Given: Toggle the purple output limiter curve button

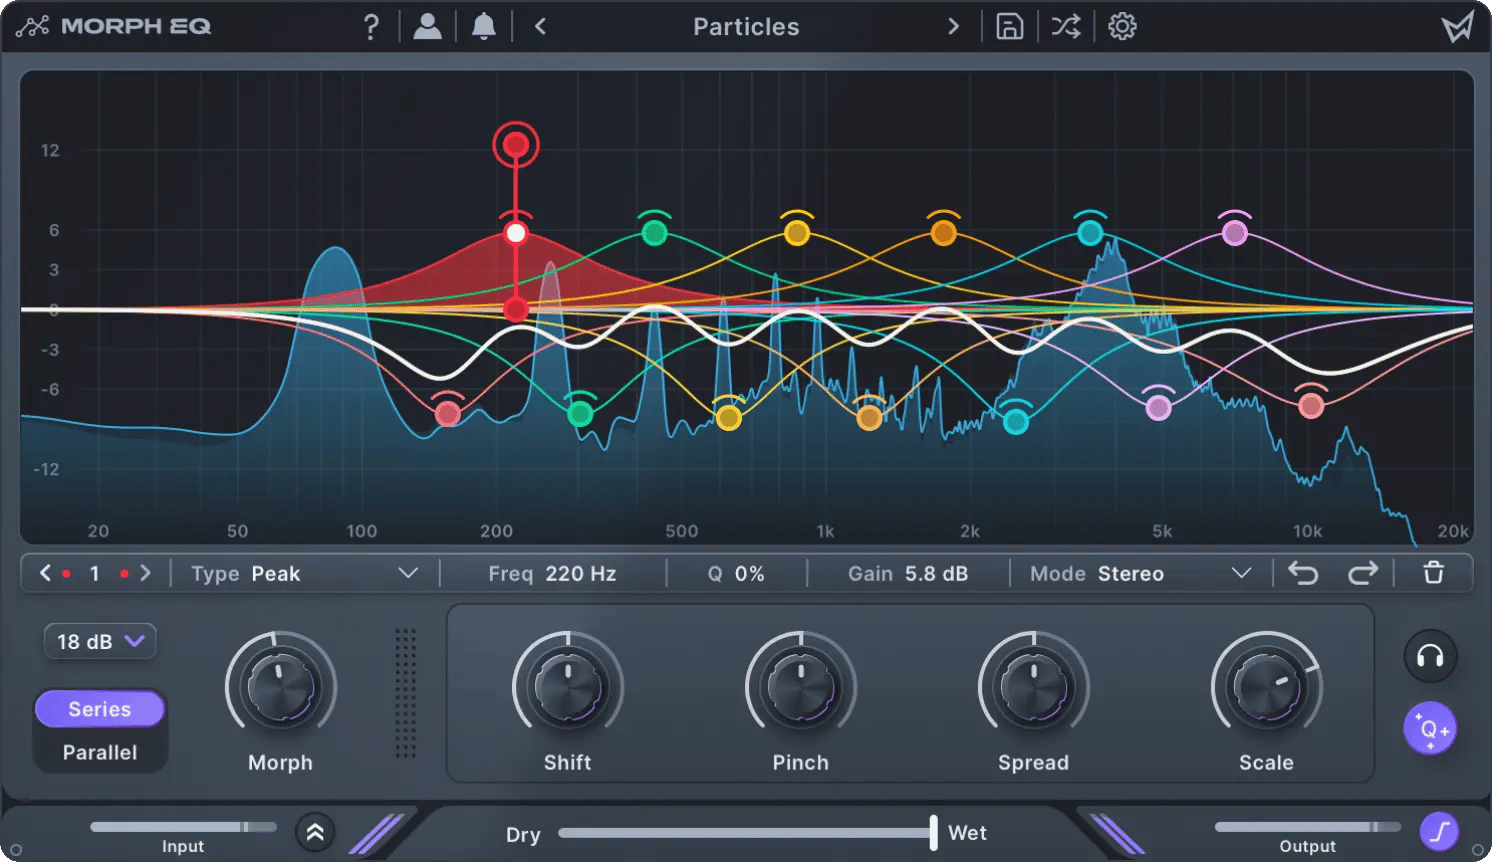Looking at the screenshot, I should tap(1440, 831).
